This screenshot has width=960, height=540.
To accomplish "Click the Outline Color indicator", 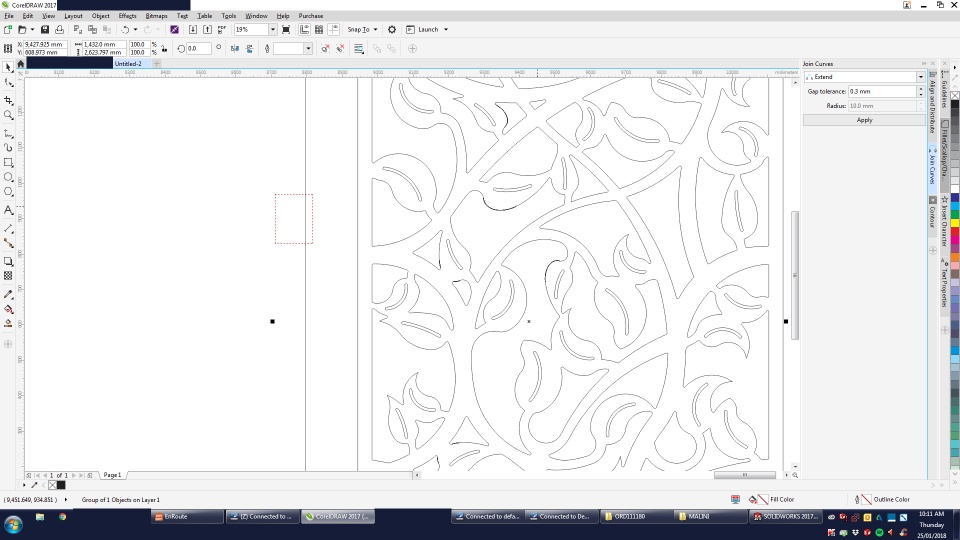I will [x=882, y=500].
